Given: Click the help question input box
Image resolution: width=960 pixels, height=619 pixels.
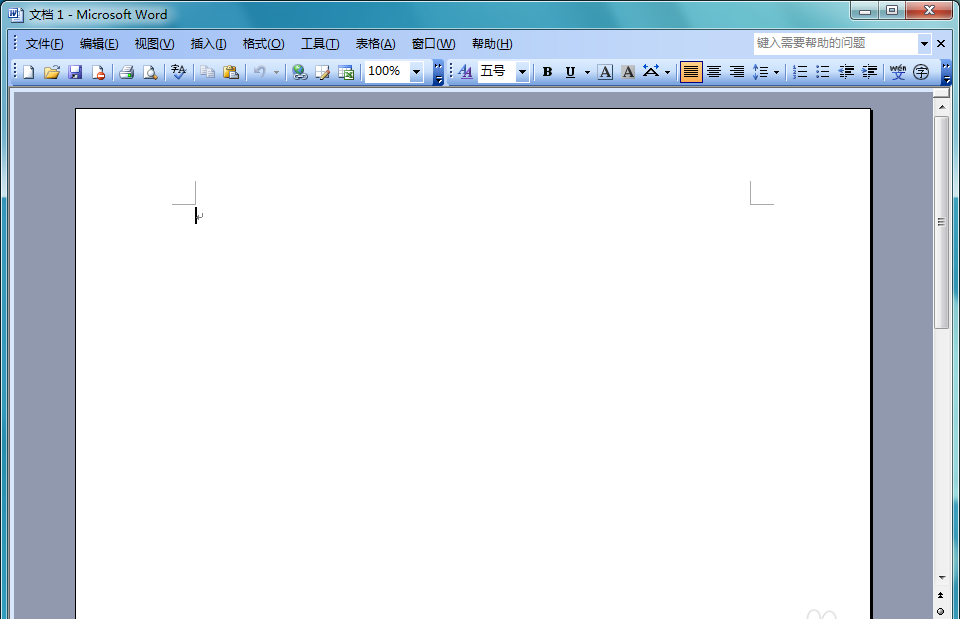Looking at the screenshot, I should point(836,43).
